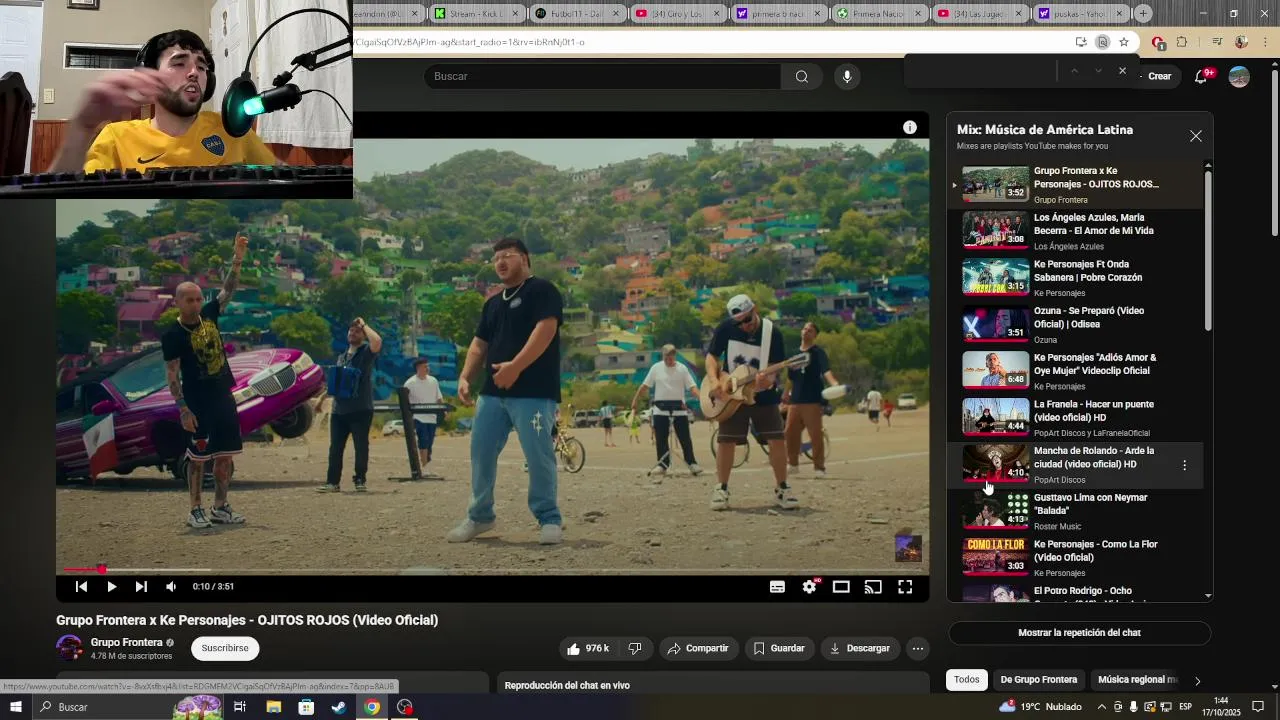Click the 19°C Nublado weather widget
Screen dimensions: 1280x720
point(1041,707)
